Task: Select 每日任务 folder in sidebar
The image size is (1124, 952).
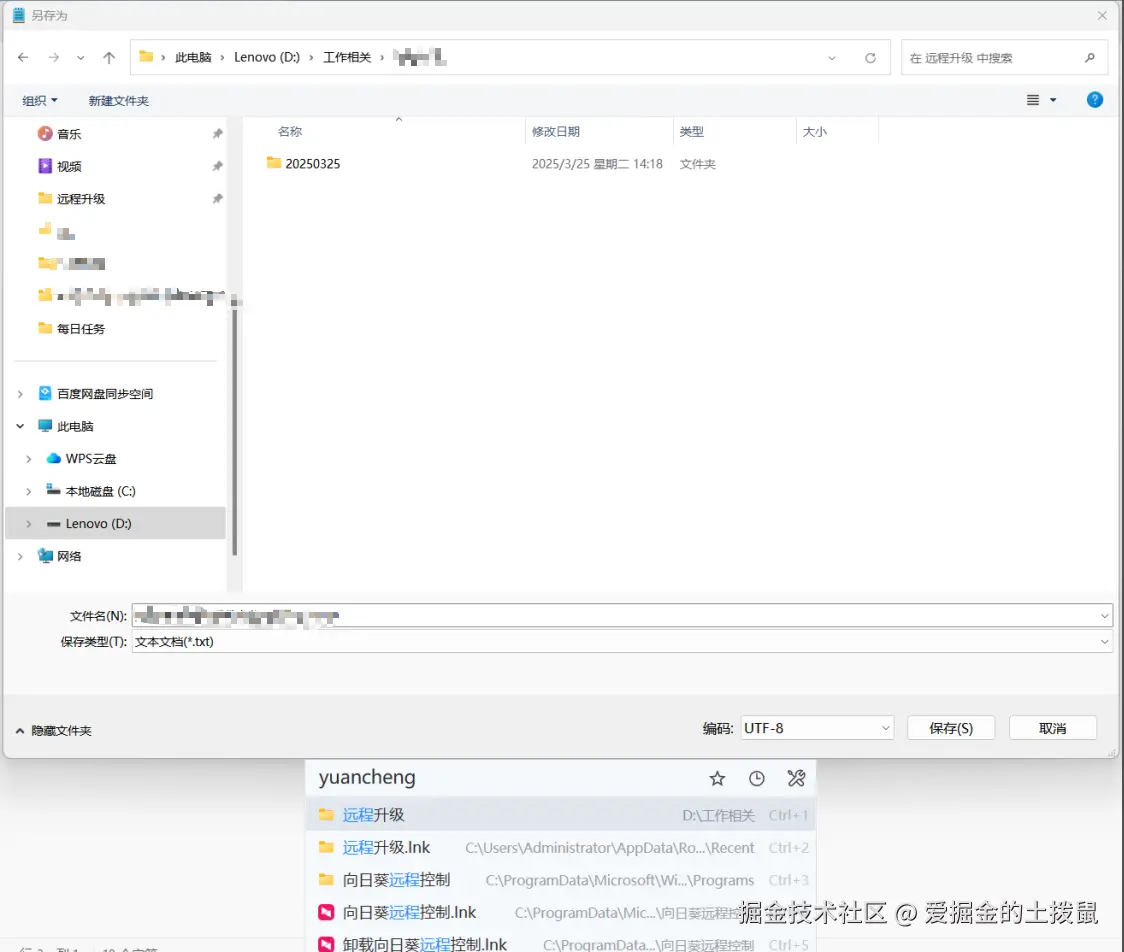Action: 80,328
